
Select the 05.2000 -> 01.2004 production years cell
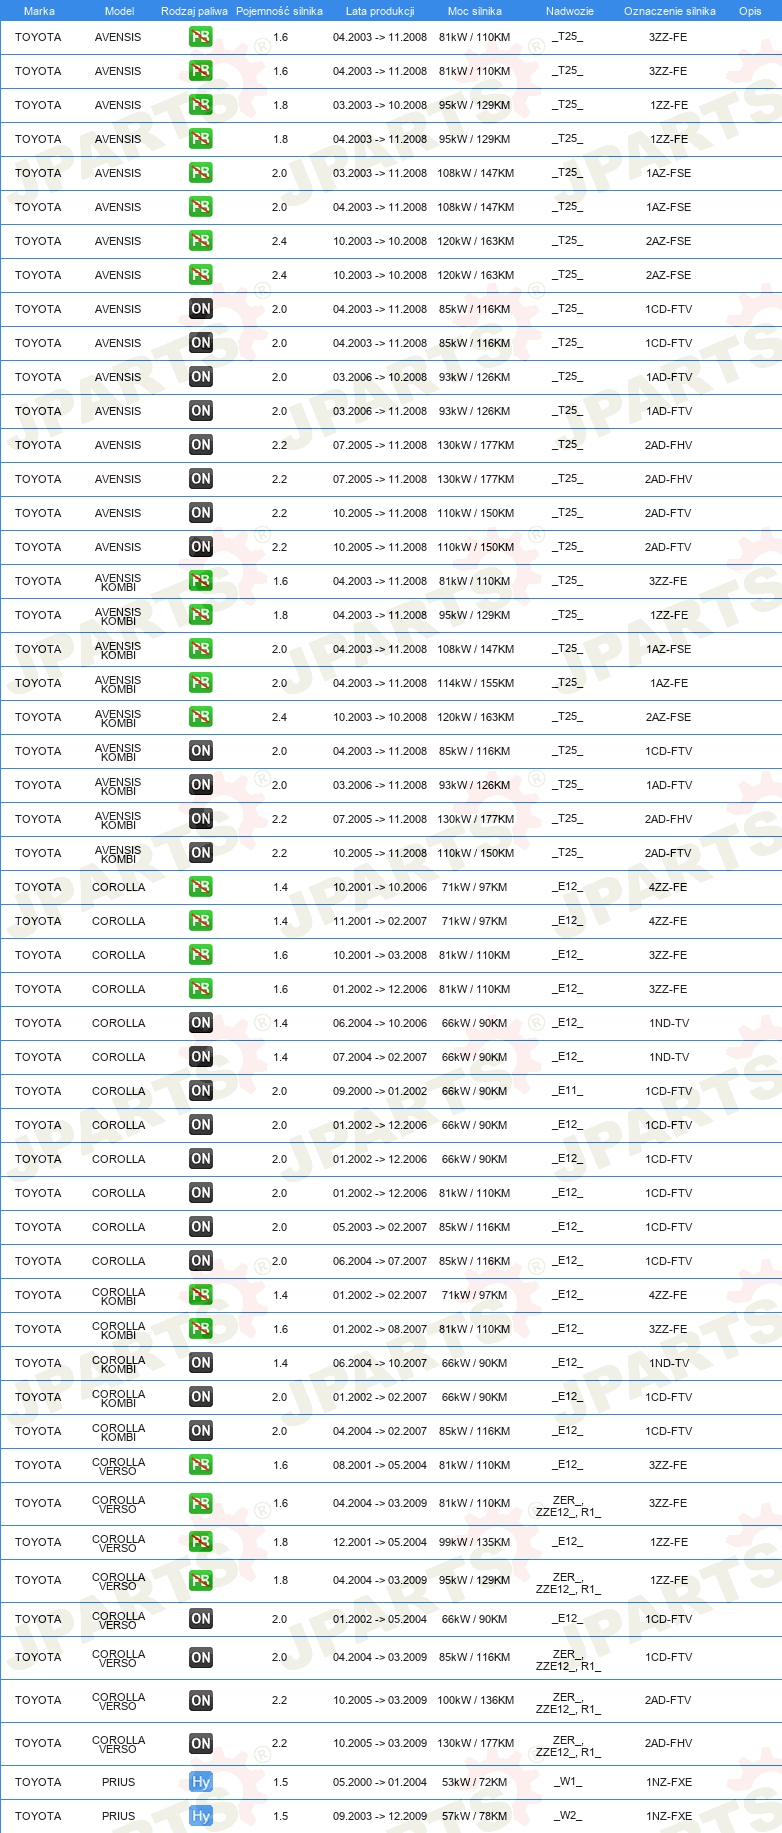[380, 1782]
